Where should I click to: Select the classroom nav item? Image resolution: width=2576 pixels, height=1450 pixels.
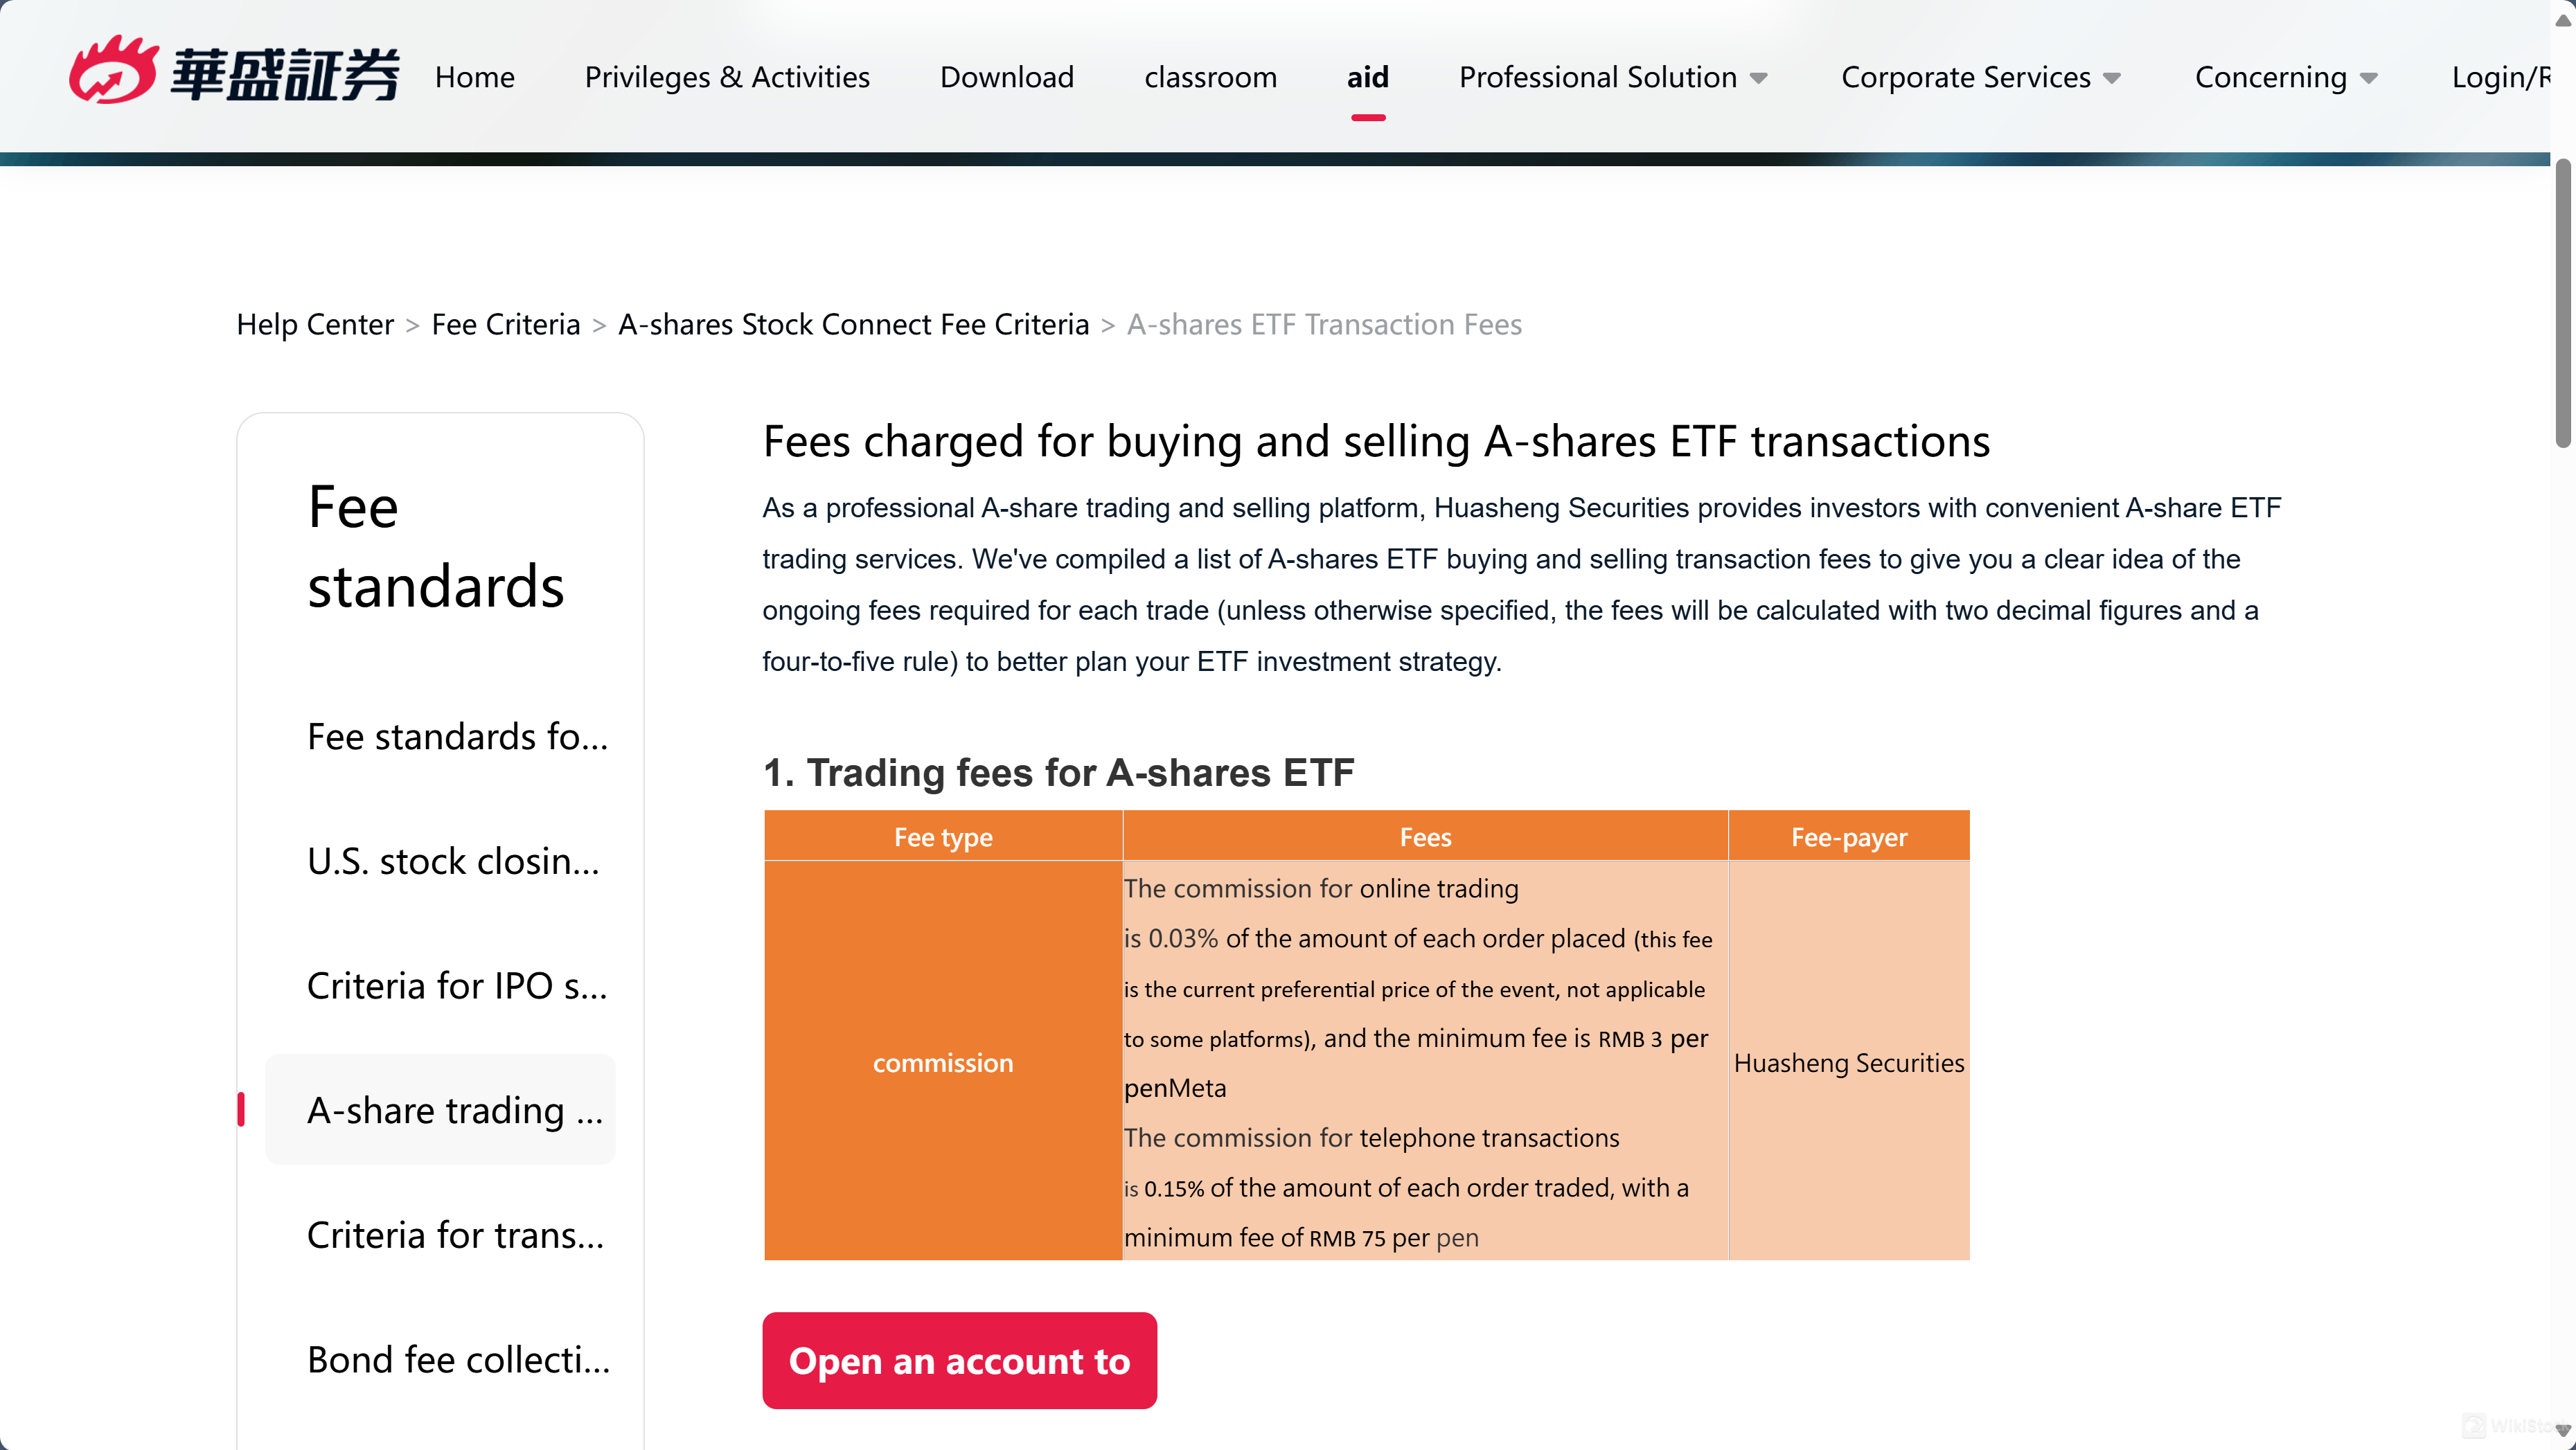pos(1211,77)
